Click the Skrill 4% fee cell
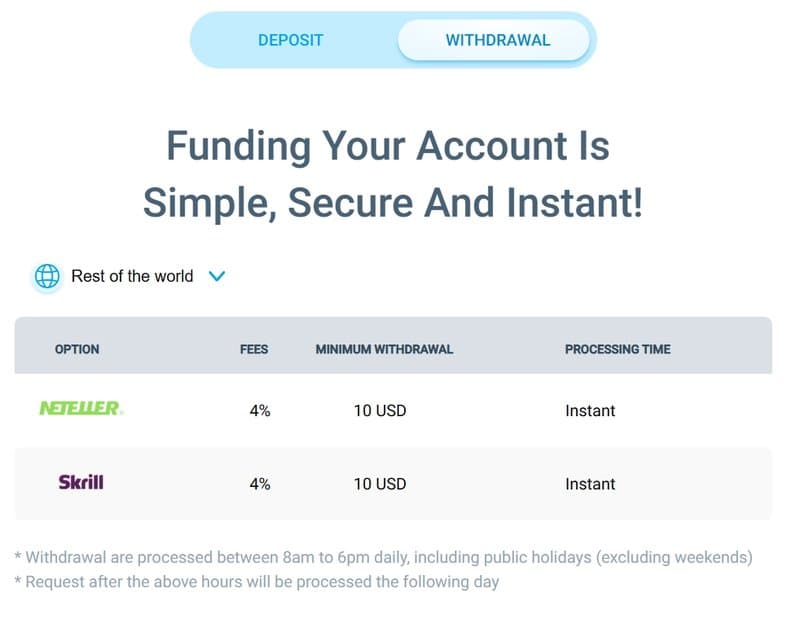Screen dimensions: 800x619 pyautogui.click(x=260, y=484)
